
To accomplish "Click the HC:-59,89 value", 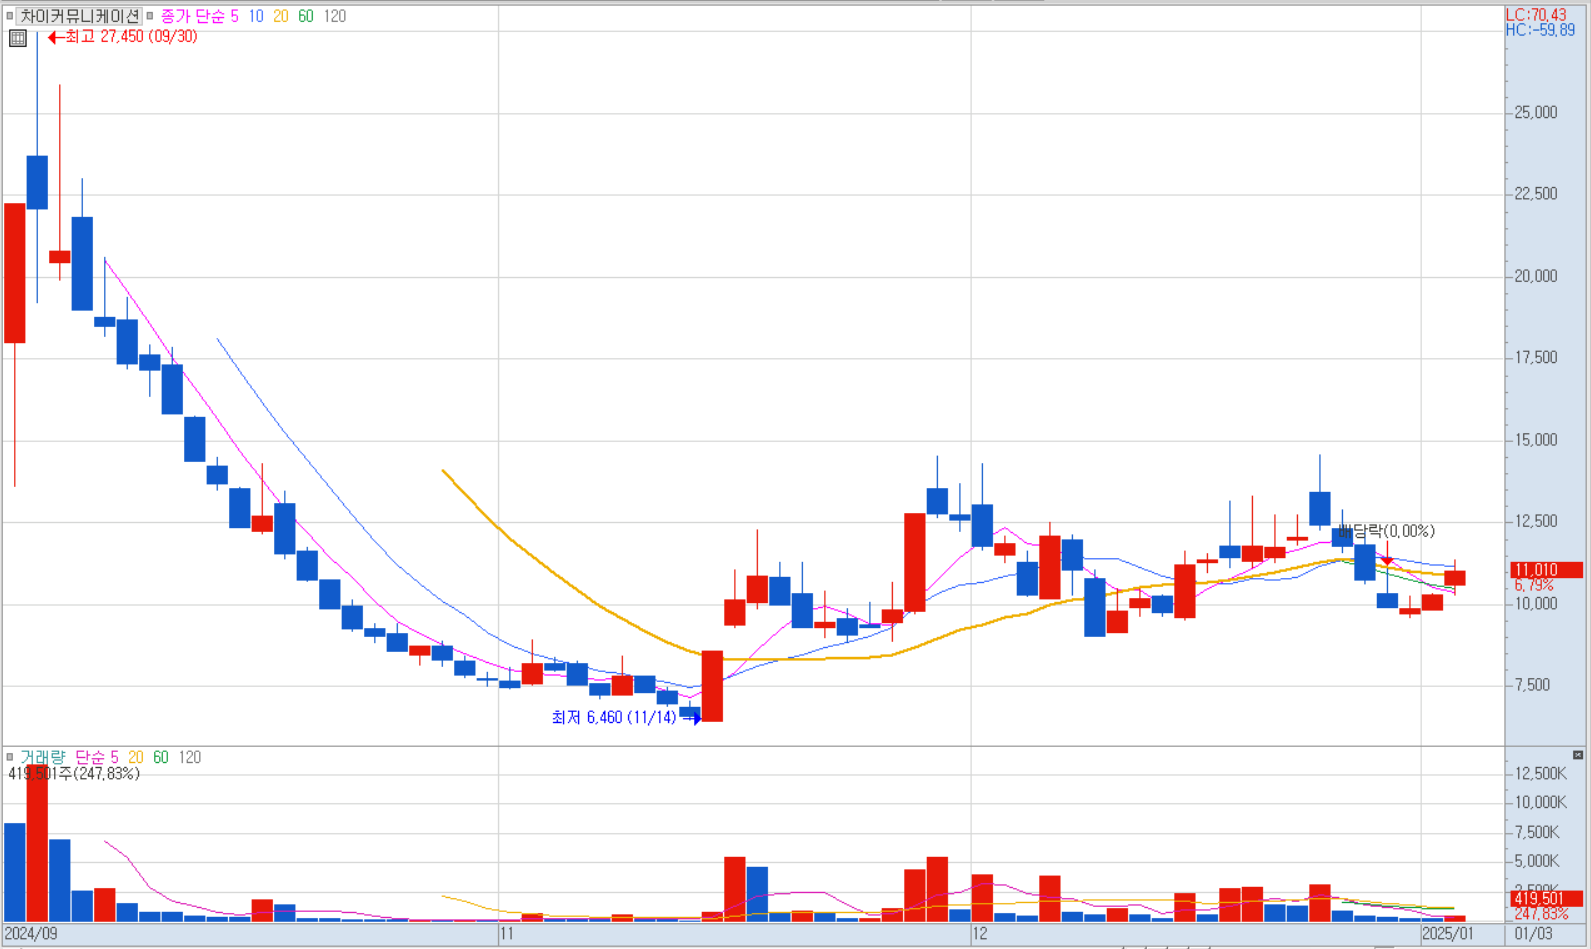I will pos(1540,30).
